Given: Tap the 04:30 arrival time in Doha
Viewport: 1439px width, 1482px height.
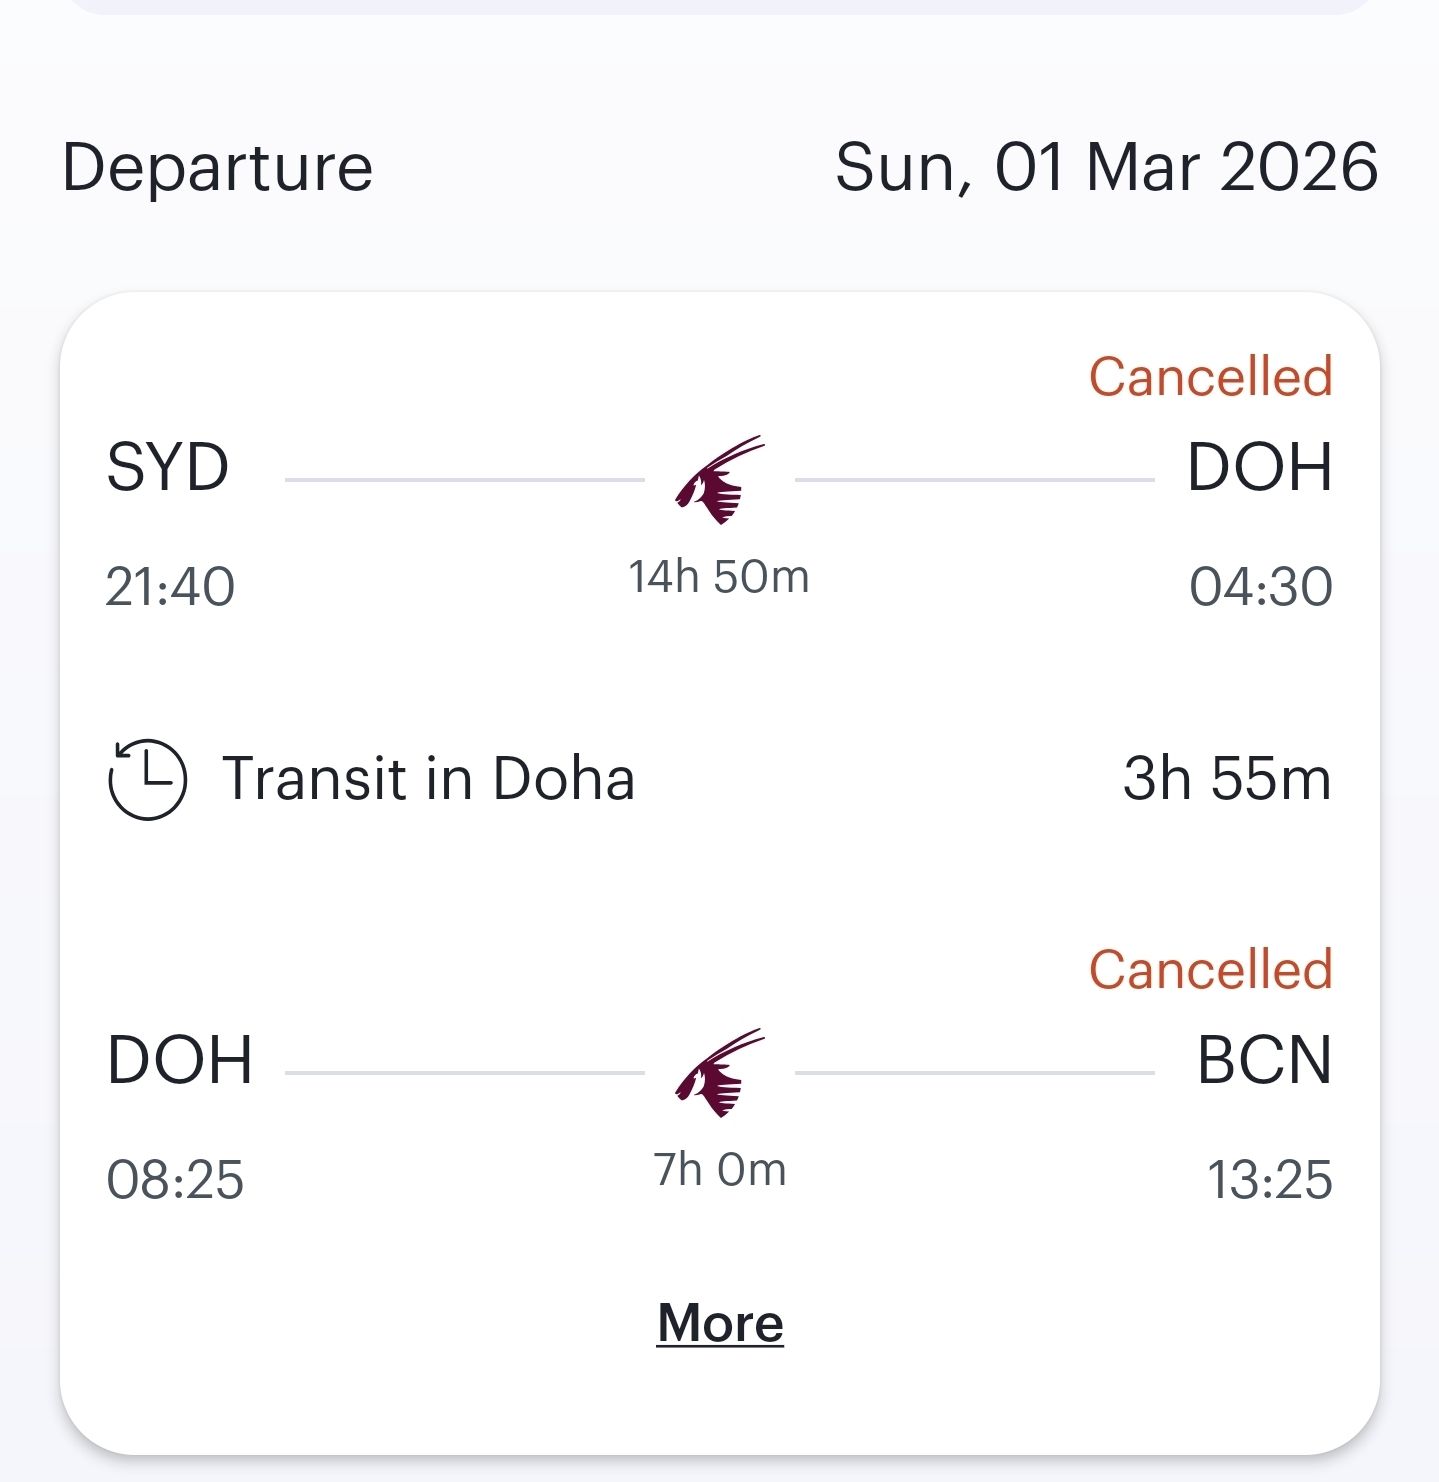Looking at the screenshot, I should click(x=1260, y=586).
